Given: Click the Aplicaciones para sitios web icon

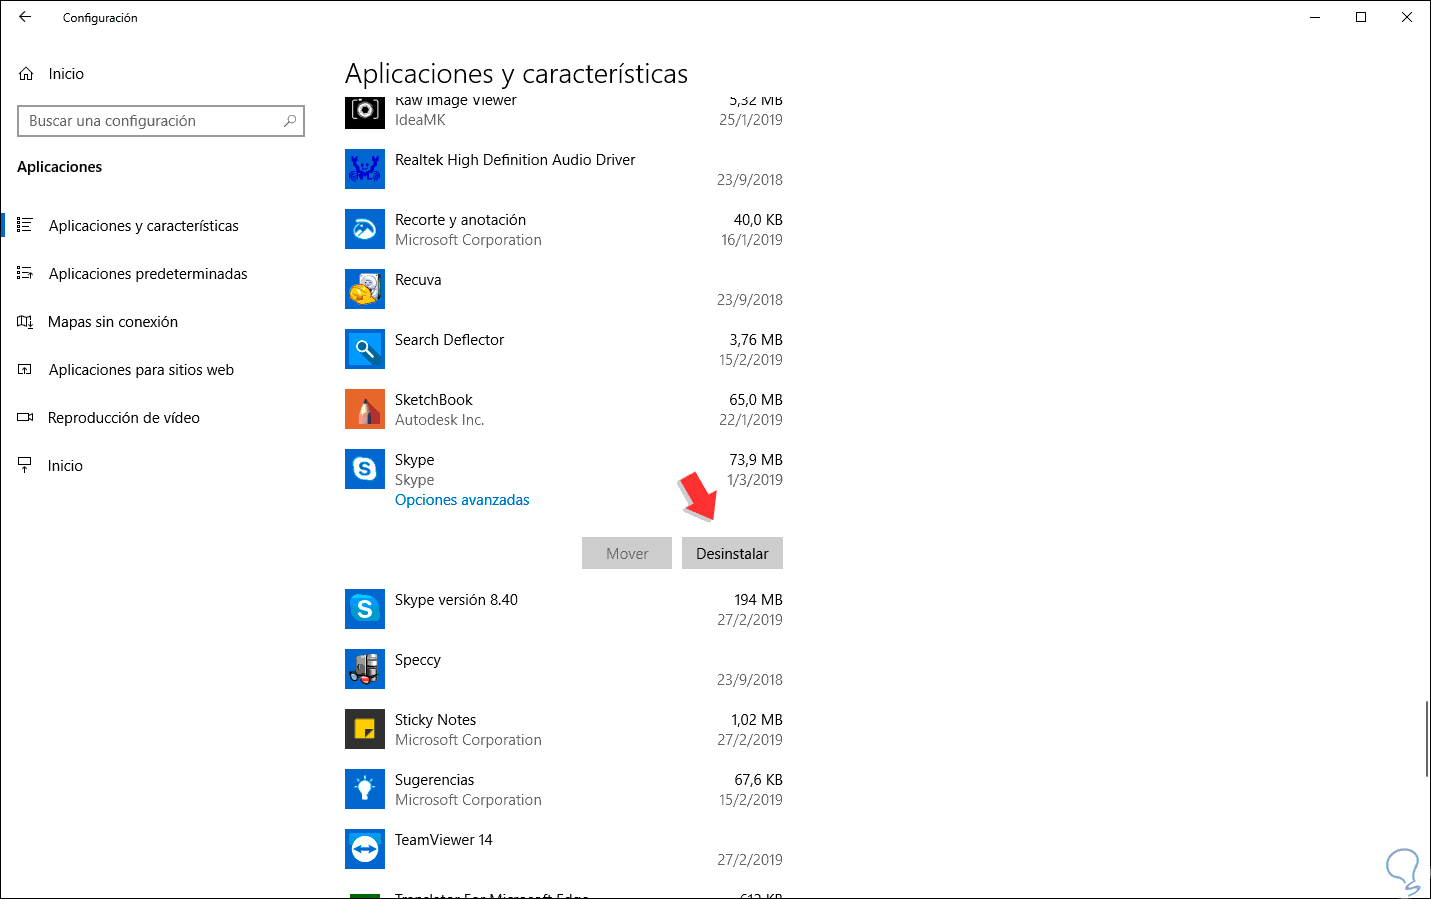Looking at the screenshot, I should [25, 369].
